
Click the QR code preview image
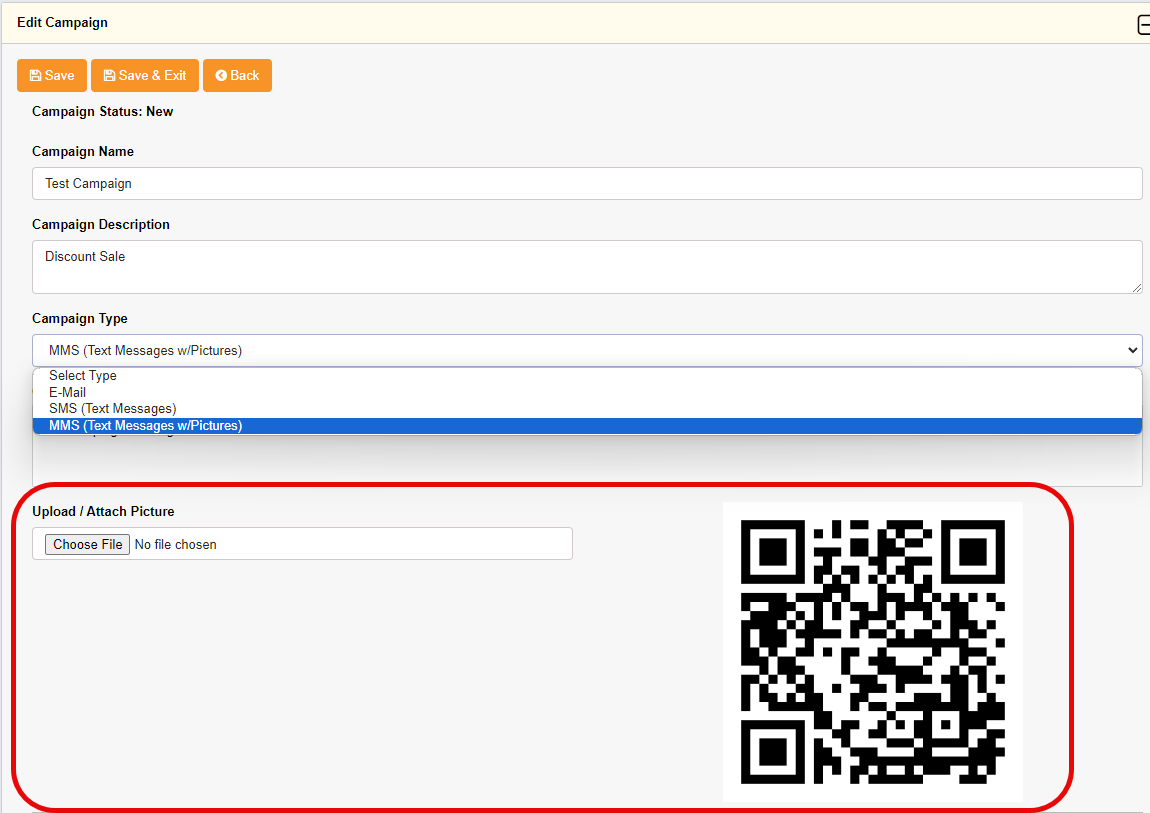(872, 650)
